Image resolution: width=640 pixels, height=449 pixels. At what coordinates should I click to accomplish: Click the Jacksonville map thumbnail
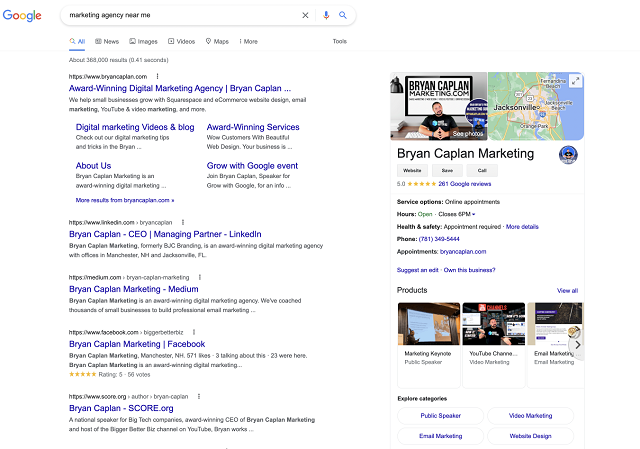[536, 106]
